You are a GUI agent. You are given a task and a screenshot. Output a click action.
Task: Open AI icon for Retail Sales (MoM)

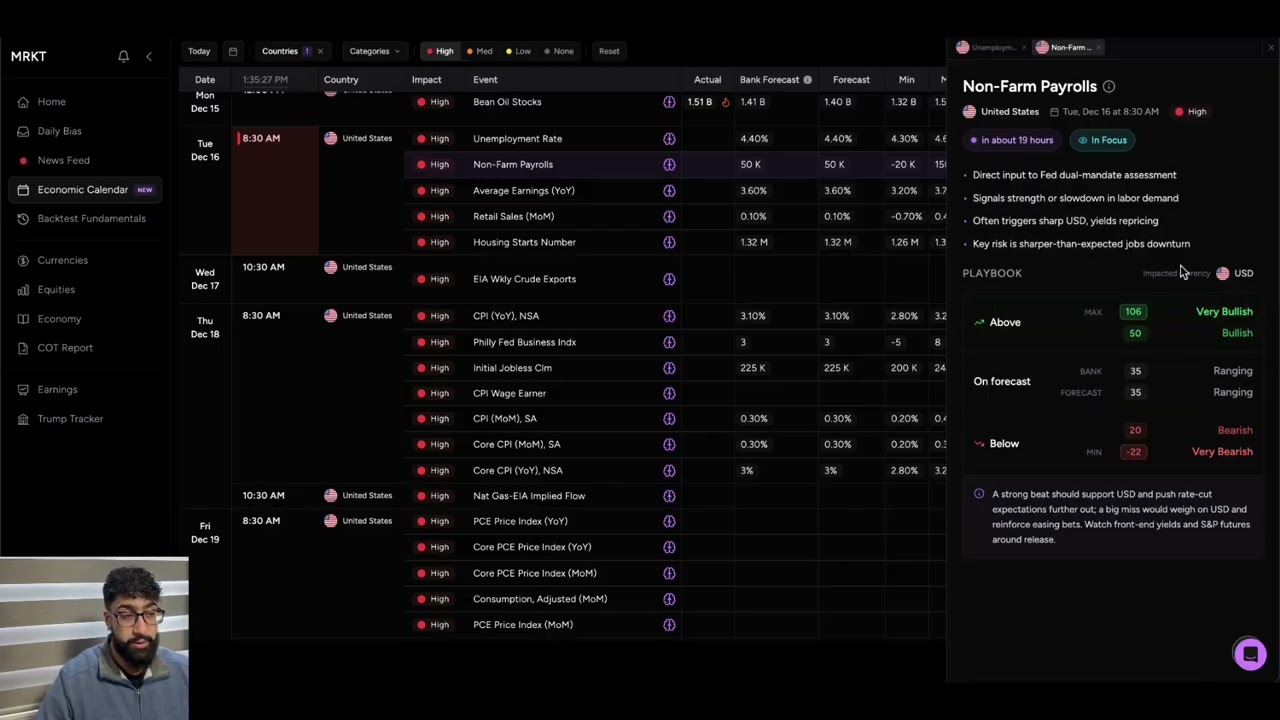669,217
